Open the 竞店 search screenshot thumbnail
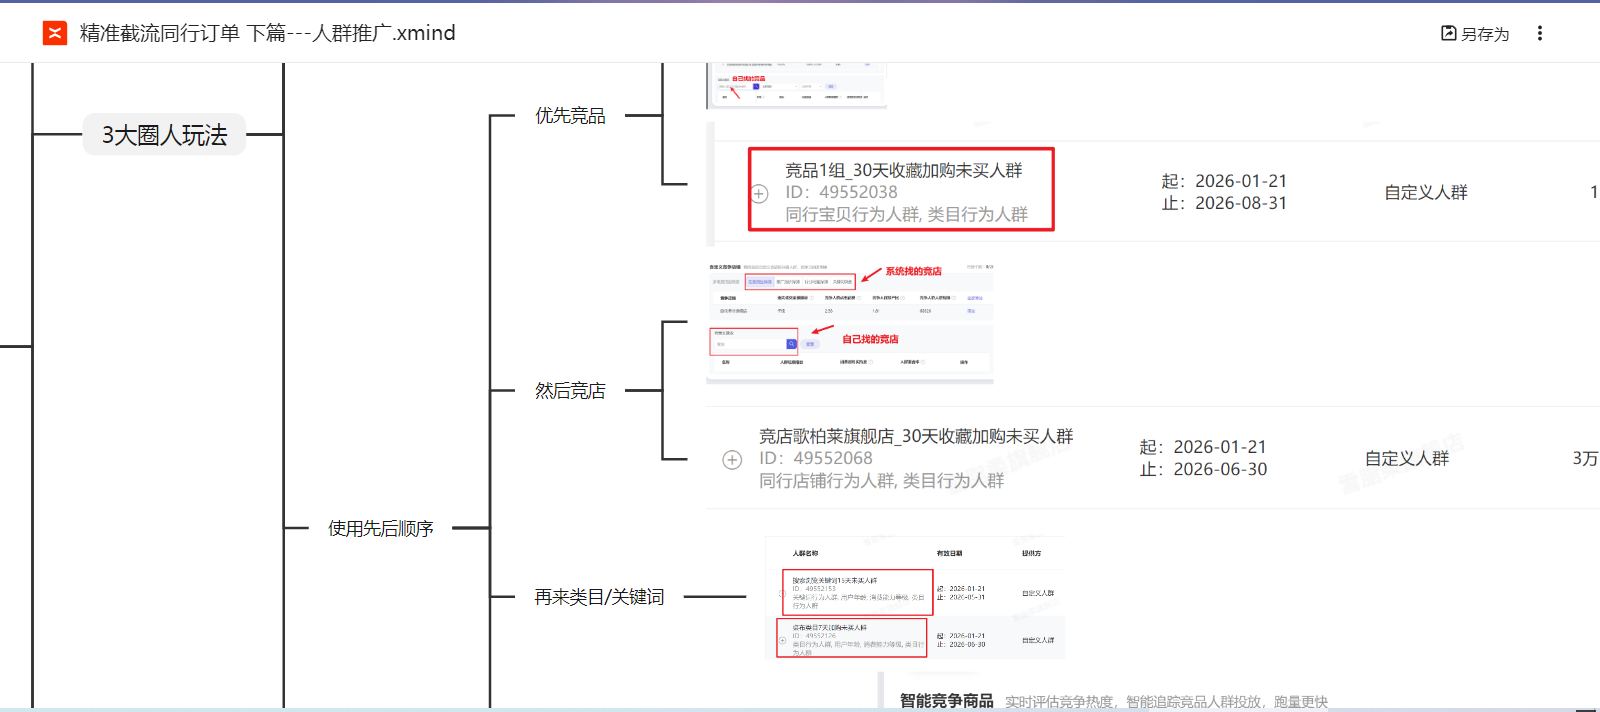Viewport: 1600px width, 712px height. pyautogui.click(x=850, y=322)
